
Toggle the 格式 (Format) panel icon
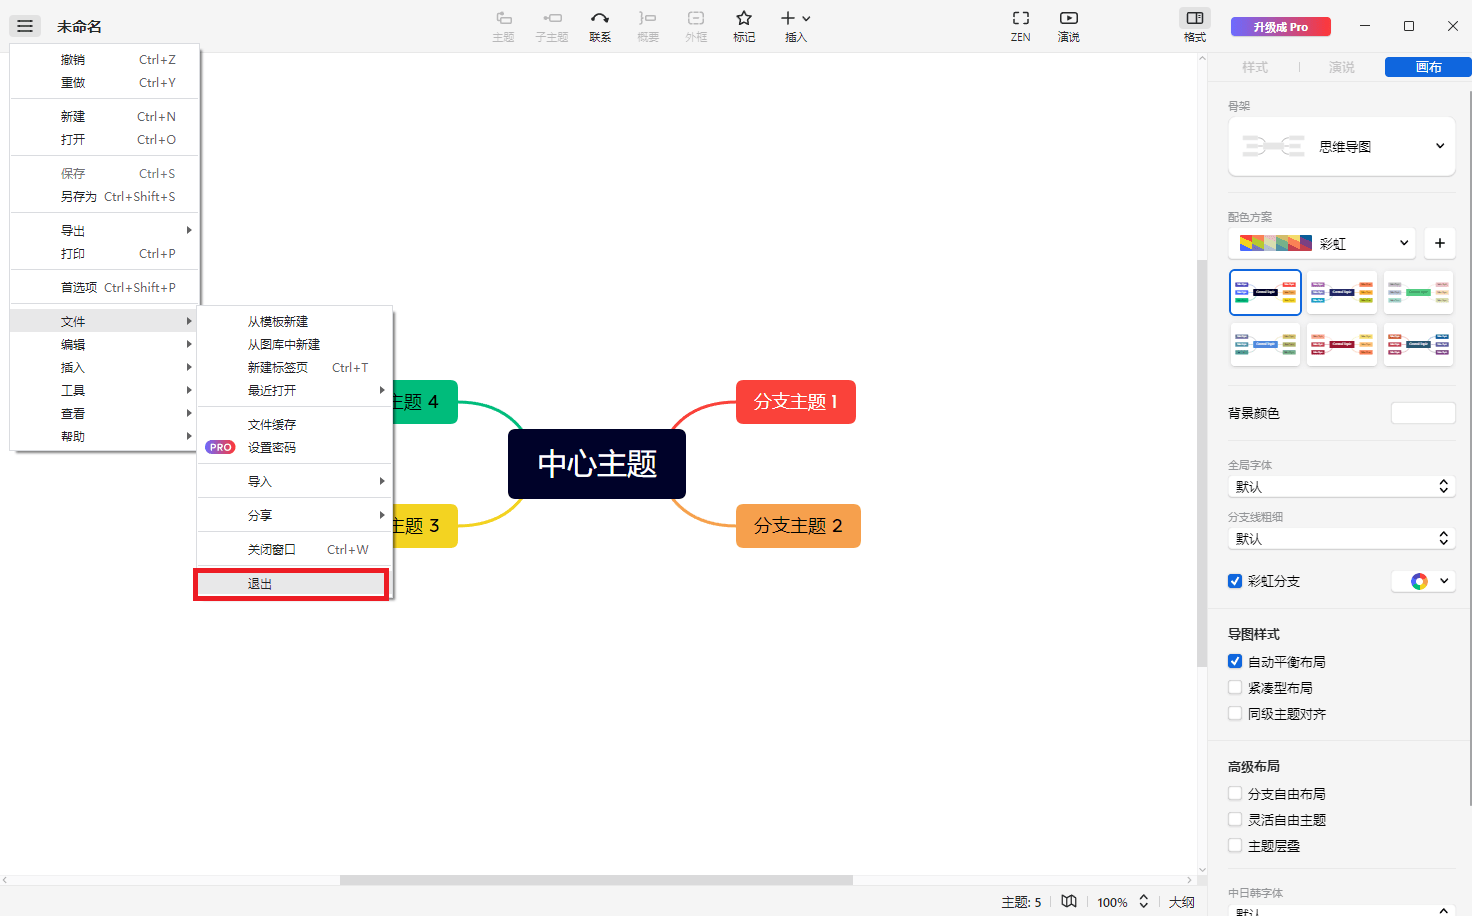click(x=1195, y=26)
